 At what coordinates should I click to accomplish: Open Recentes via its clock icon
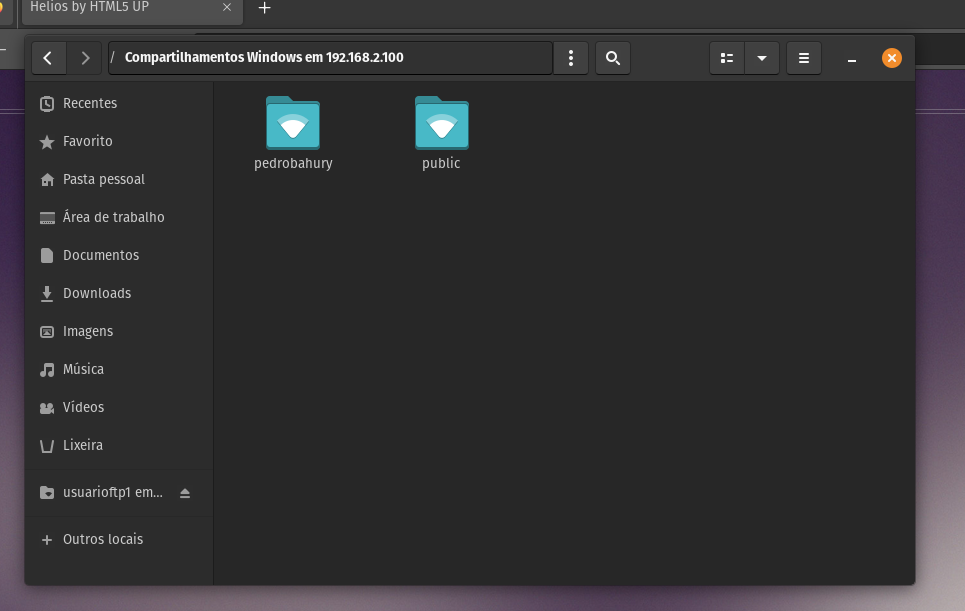[x=46, y=103]
